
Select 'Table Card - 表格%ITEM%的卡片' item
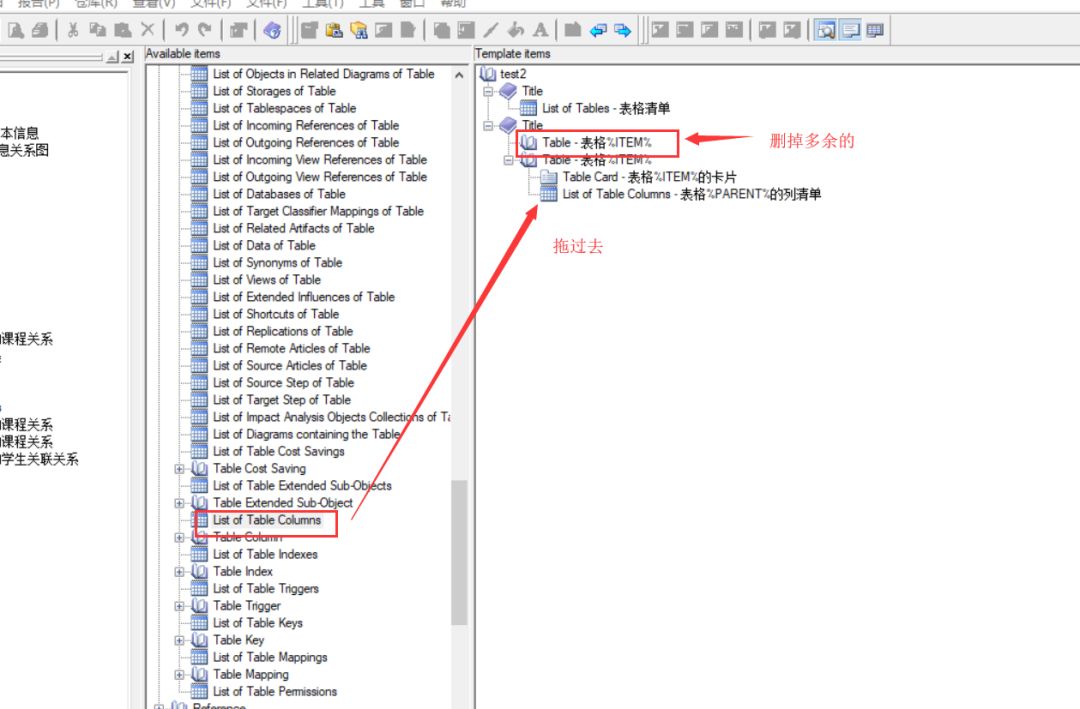(x=650, y=177)
